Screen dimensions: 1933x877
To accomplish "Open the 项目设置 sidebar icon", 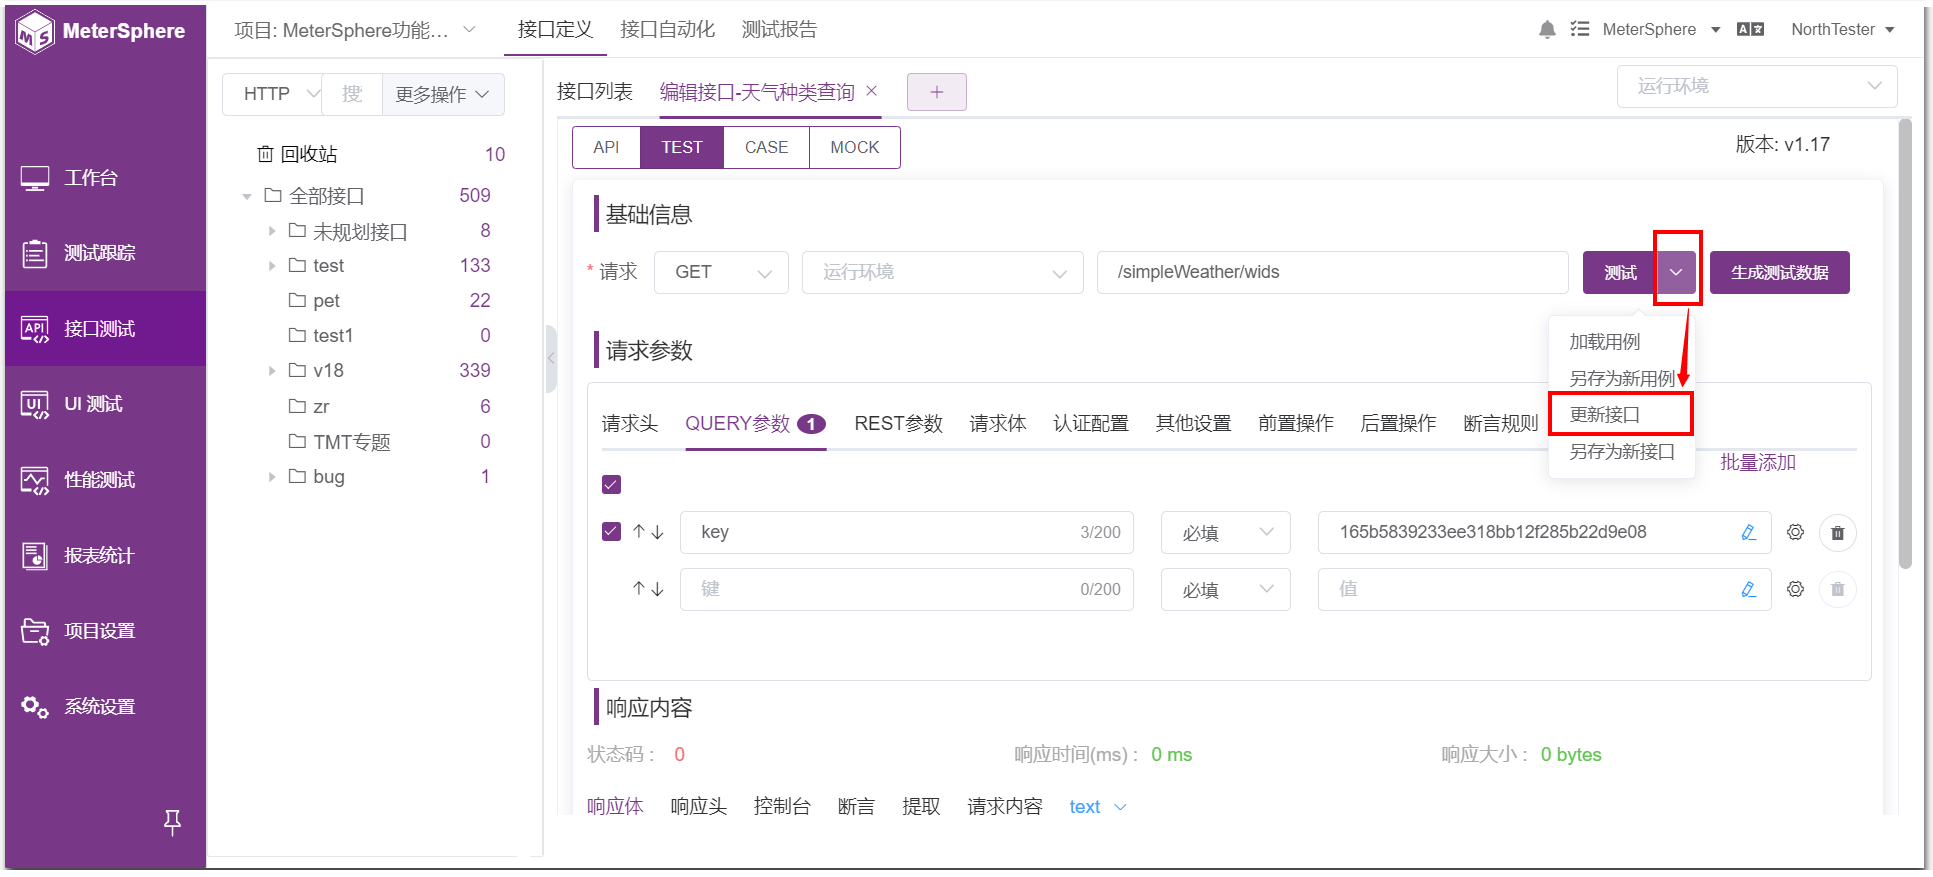I will pos(35,631).
